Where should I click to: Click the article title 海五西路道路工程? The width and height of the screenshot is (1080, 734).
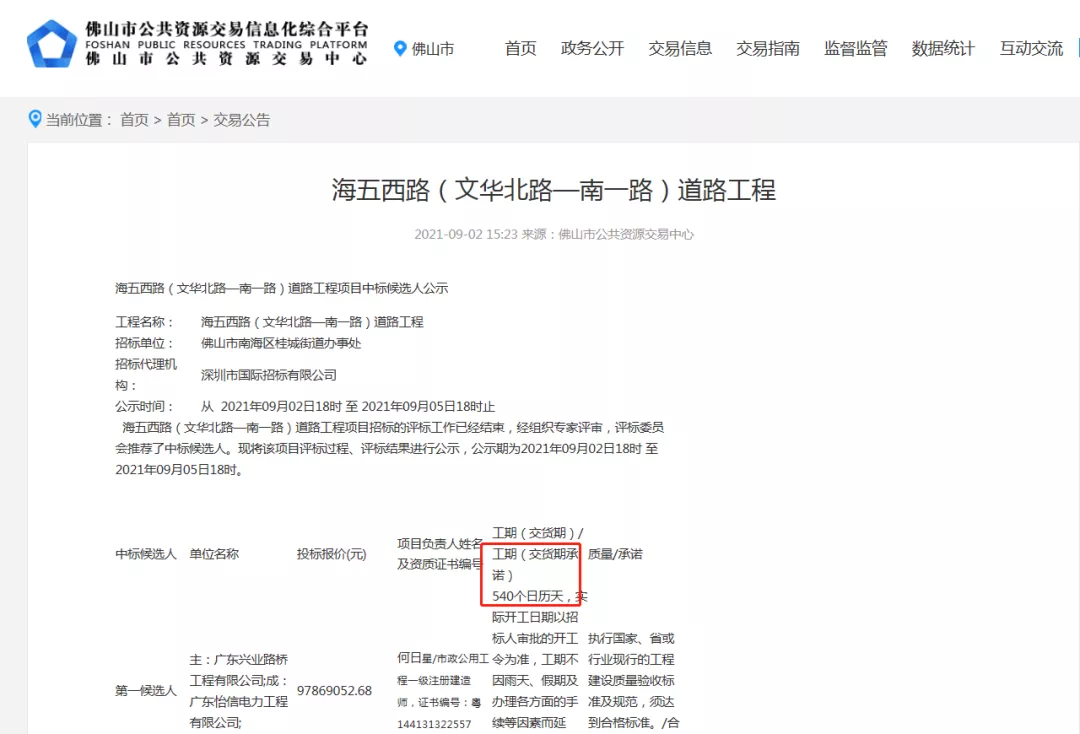553,189
